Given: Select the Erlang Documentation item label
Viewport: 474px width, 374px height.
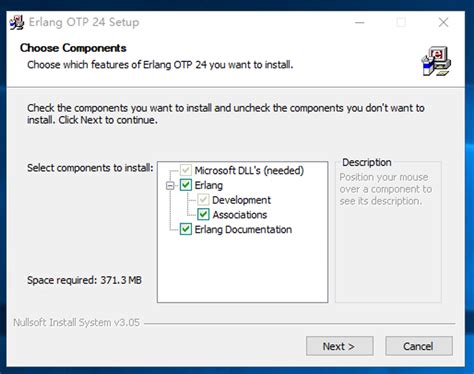Looking at the screenshot, I should (x=243, y=229).
